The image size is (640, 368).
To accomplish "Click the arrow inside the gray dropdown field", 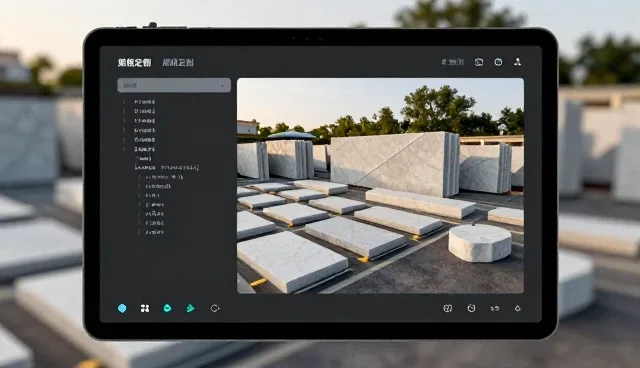I will point(222,86).
